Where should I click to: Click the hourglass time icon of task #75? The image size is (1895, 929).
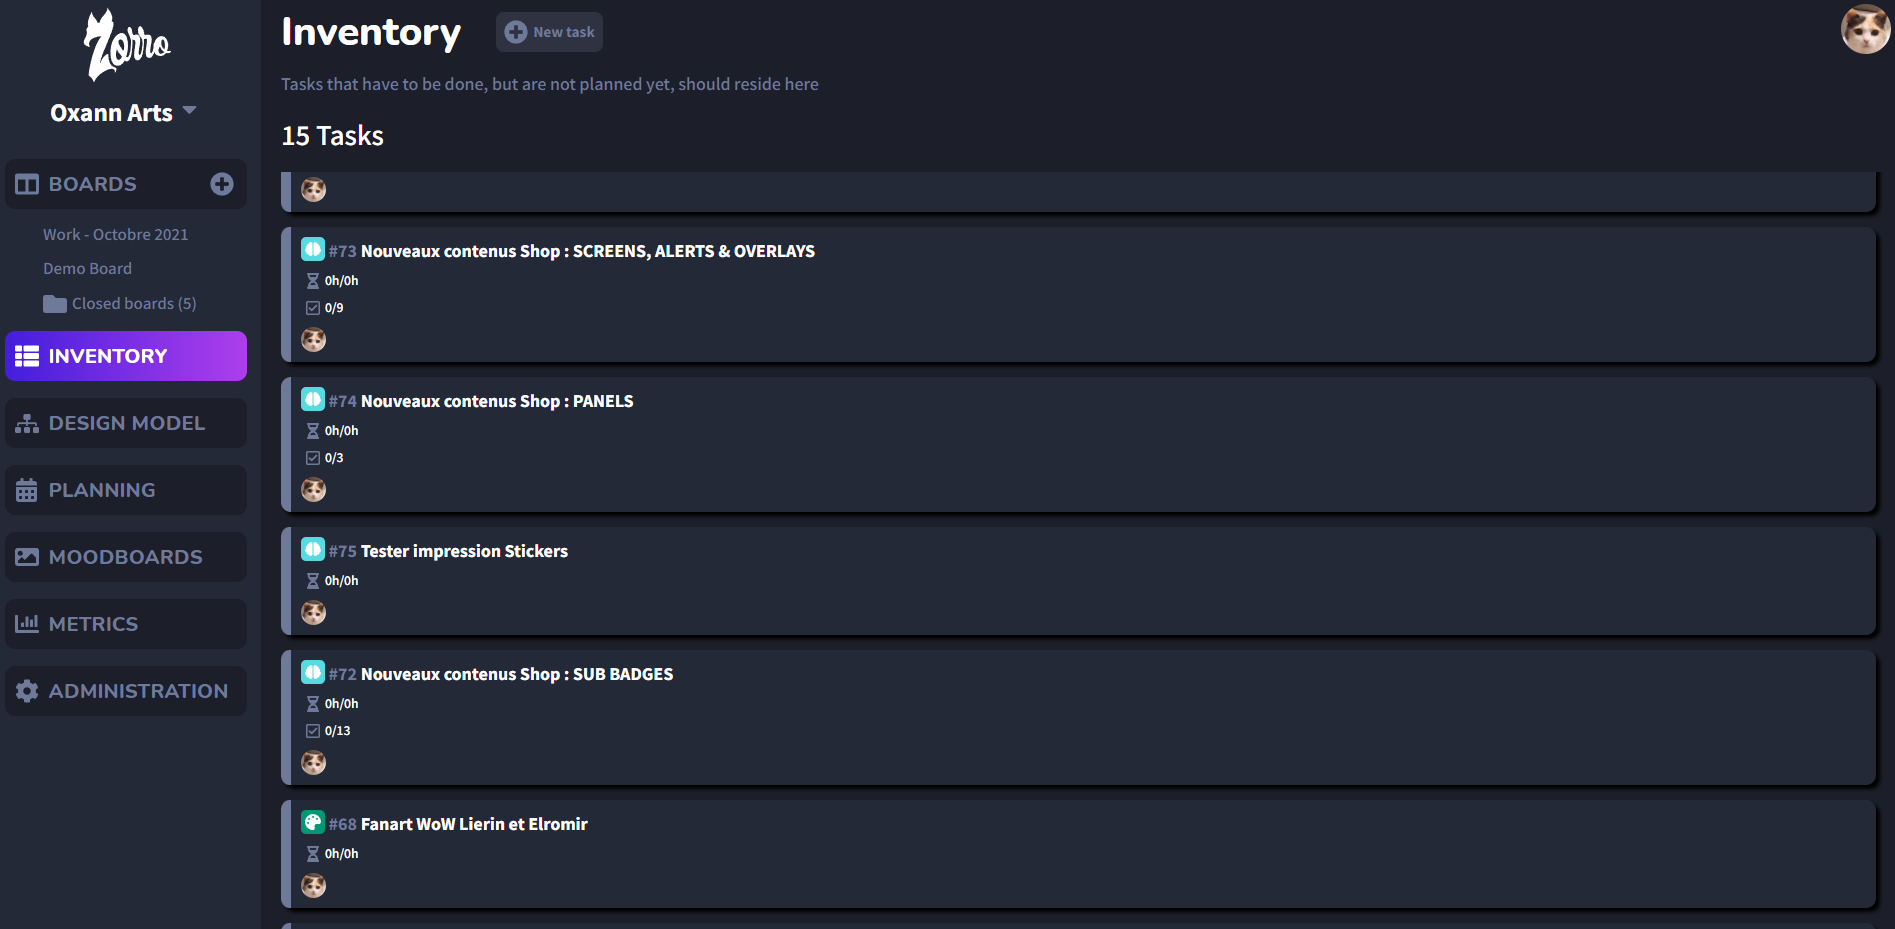[x=313, y=581]
